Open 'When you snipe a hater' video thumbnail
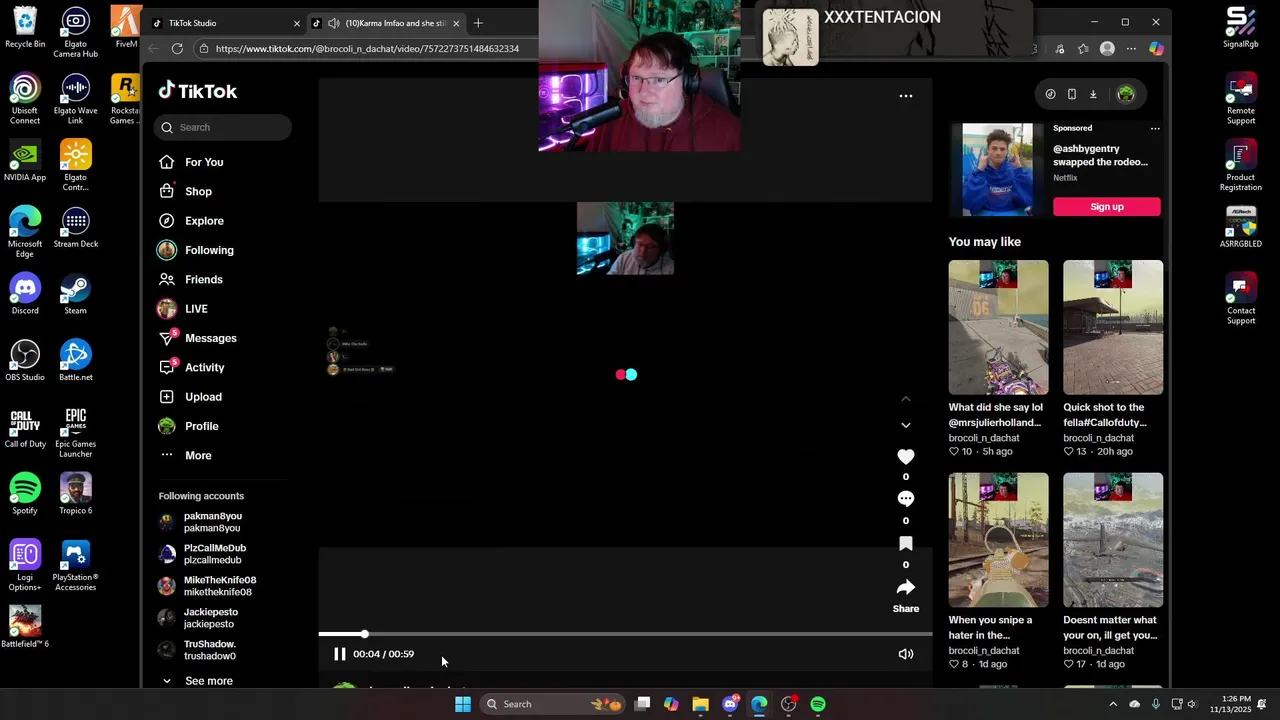 [x=998, y=540]
